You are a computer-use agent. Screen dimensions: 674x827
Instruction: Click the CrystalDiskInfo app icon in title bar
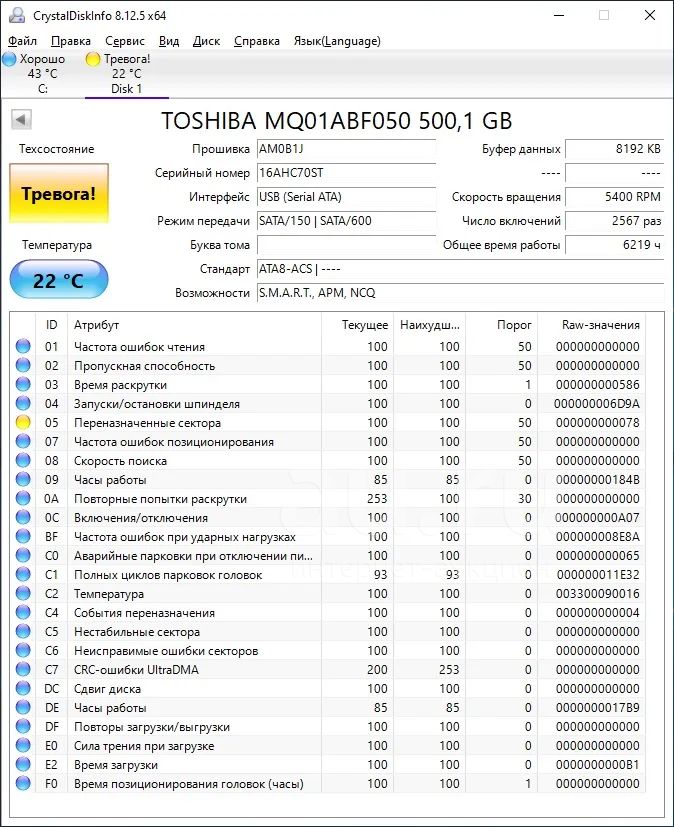pyautogui.click(x=17, y=15)
